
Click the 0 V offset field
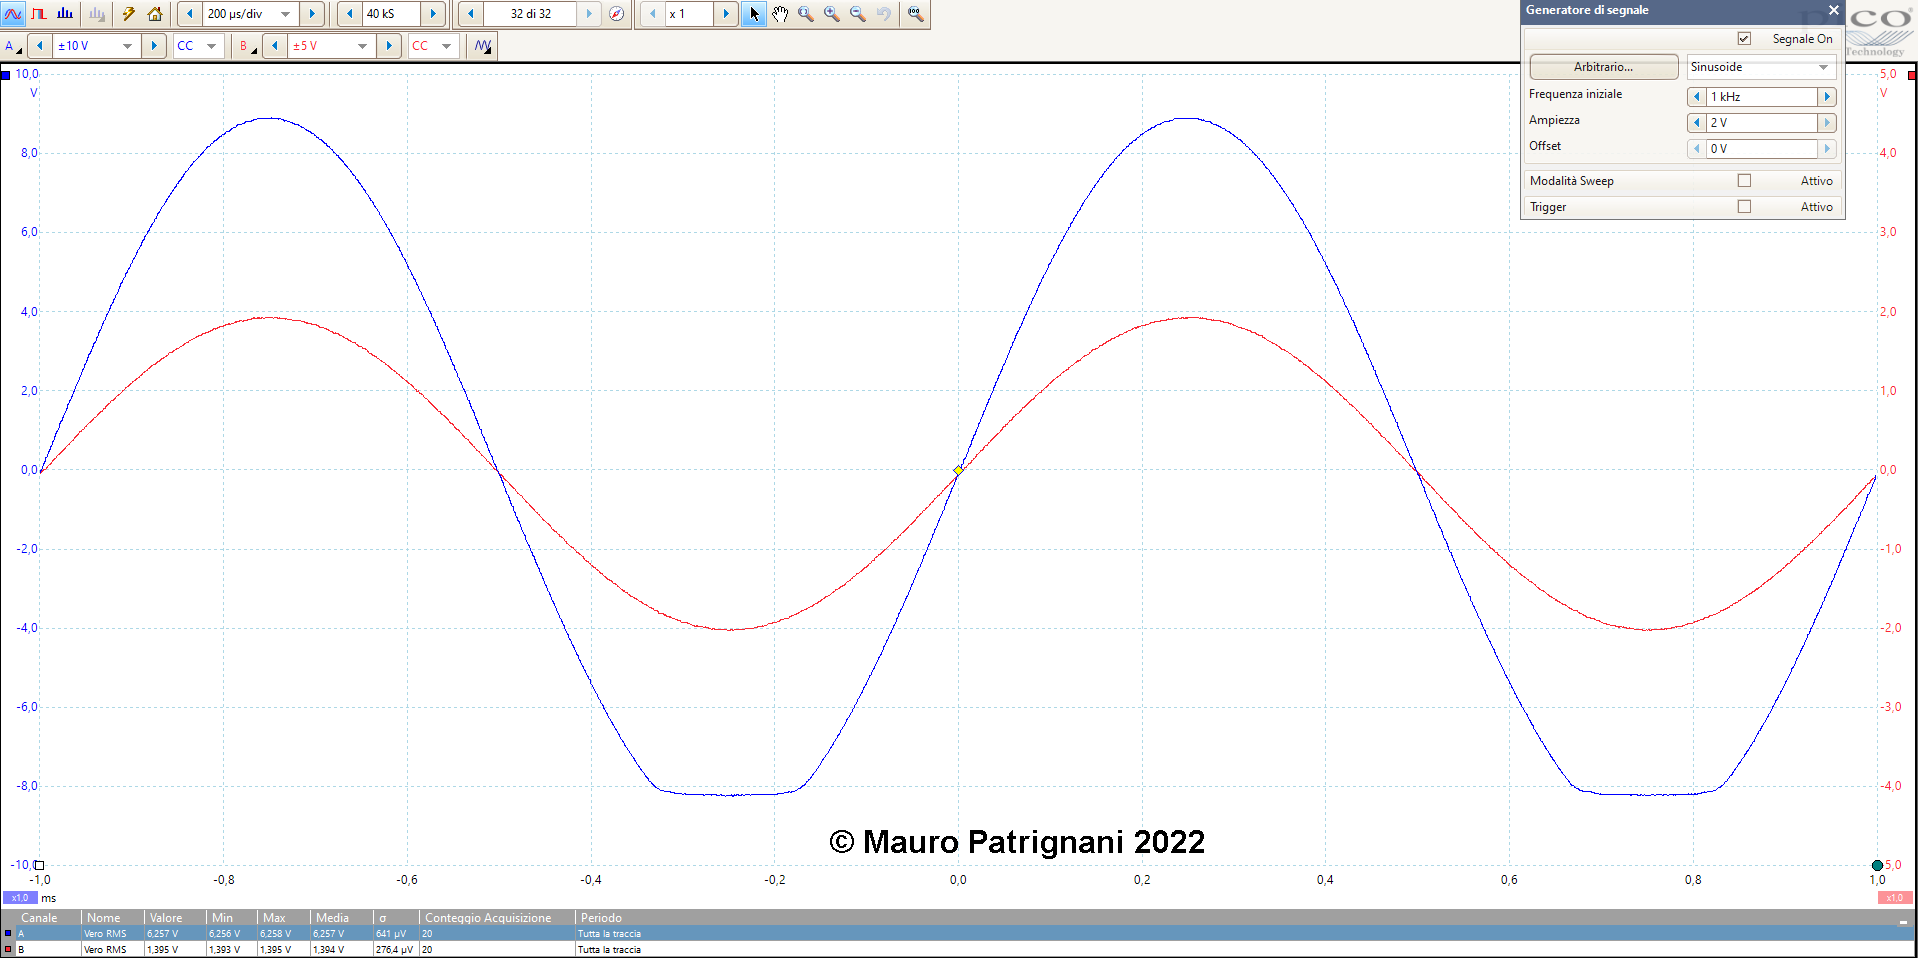[1762, 149]
